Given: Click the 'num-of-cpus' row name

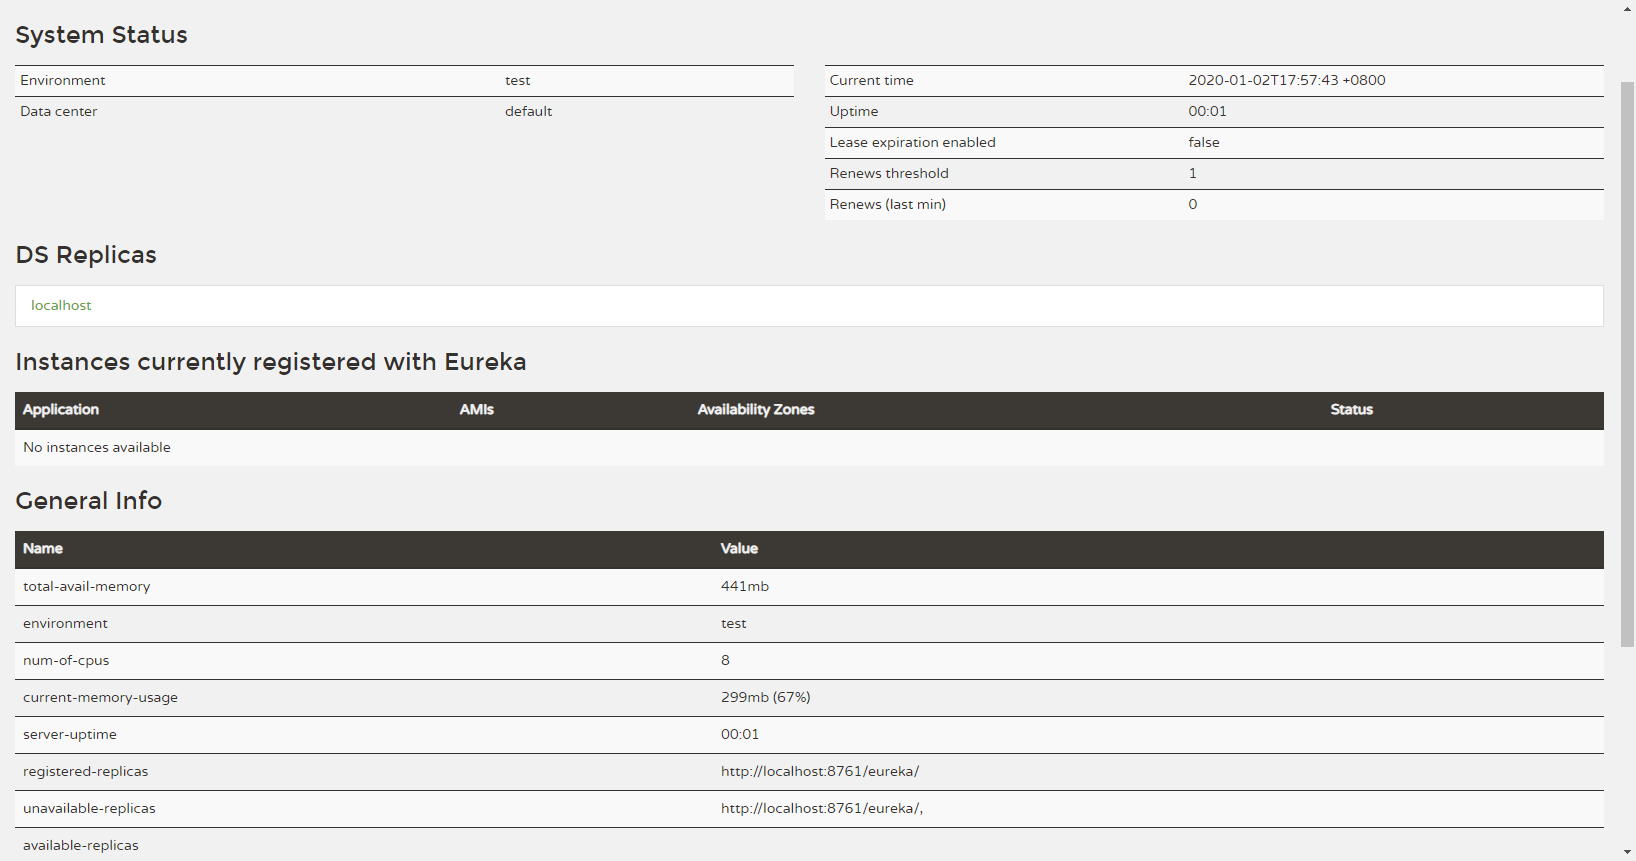Looking at the screenshot, I should tap(66, 660).
